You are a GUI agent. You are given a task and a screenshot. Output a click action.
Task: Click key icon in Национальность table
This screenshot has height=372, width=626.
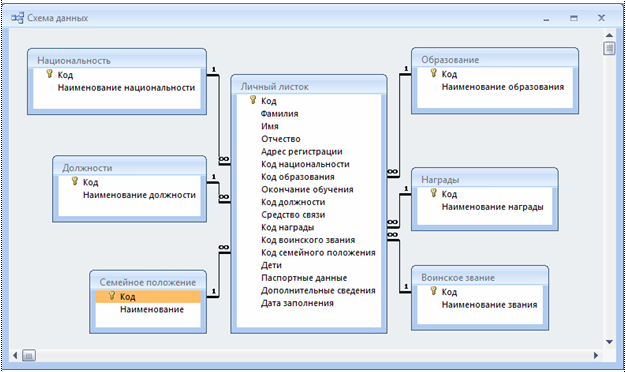(x=50, y=73)
